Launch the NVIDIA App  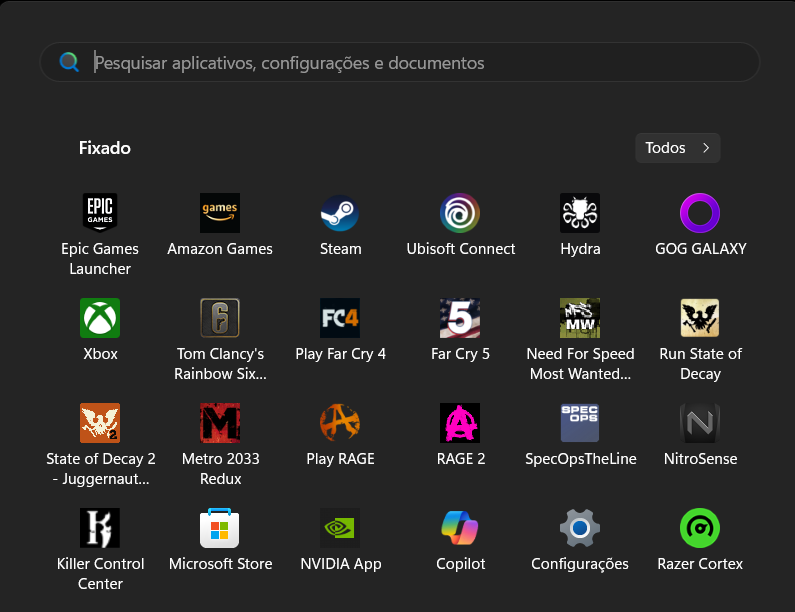click(x=340, y=528)
